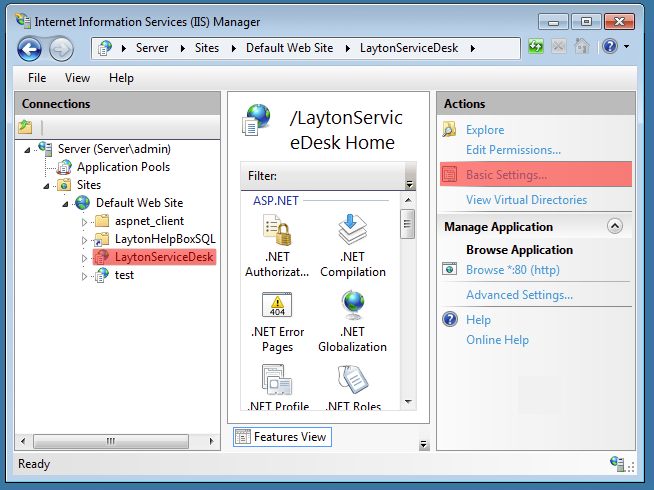The height and width of the screenshot is (490, 654).
Task: Click the Stop icon in the address toolbar
Action: (558, 46)
